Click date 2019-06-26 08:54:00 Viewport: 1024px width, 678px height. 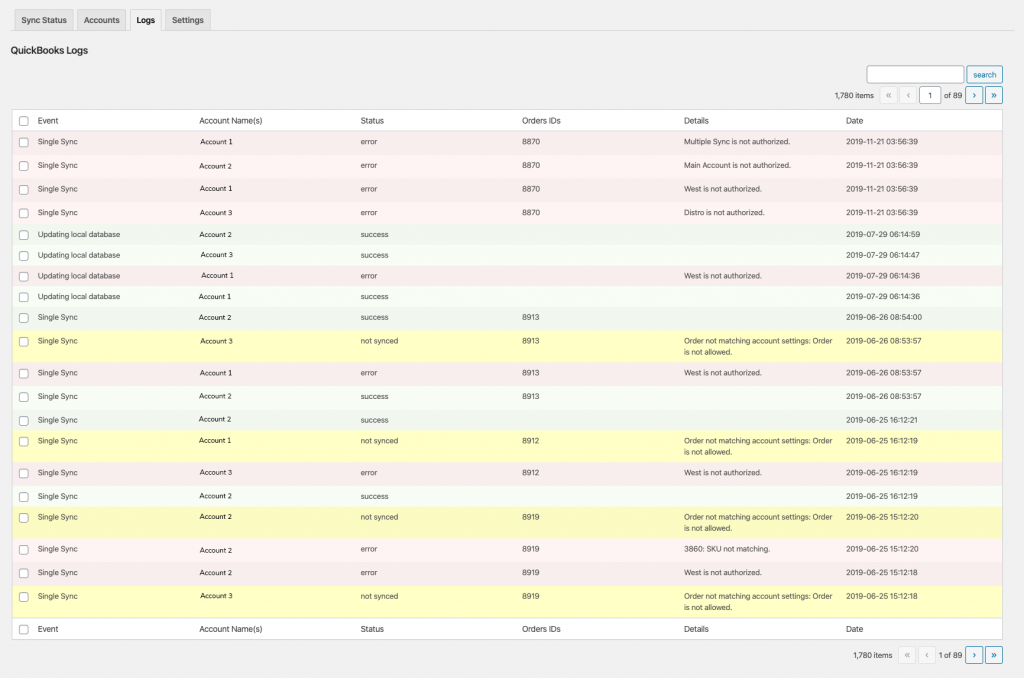click(x=884, y=317)
